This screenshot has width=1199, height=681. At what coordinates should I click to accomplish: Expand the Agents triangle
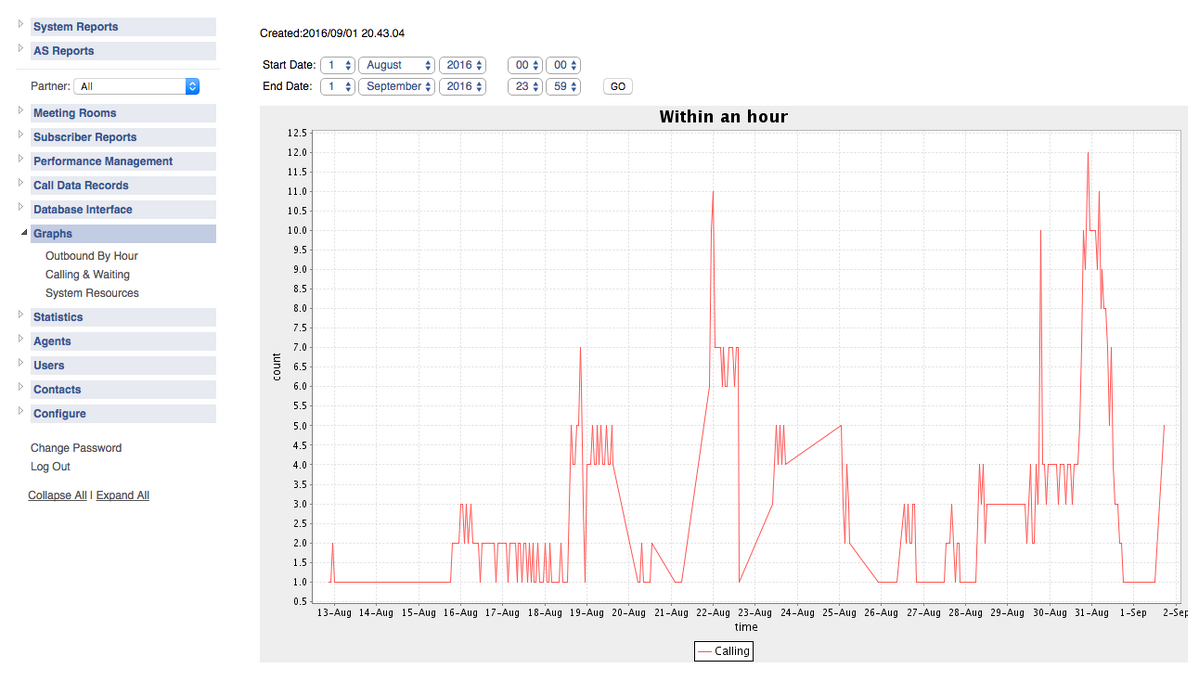click(21, 339)
